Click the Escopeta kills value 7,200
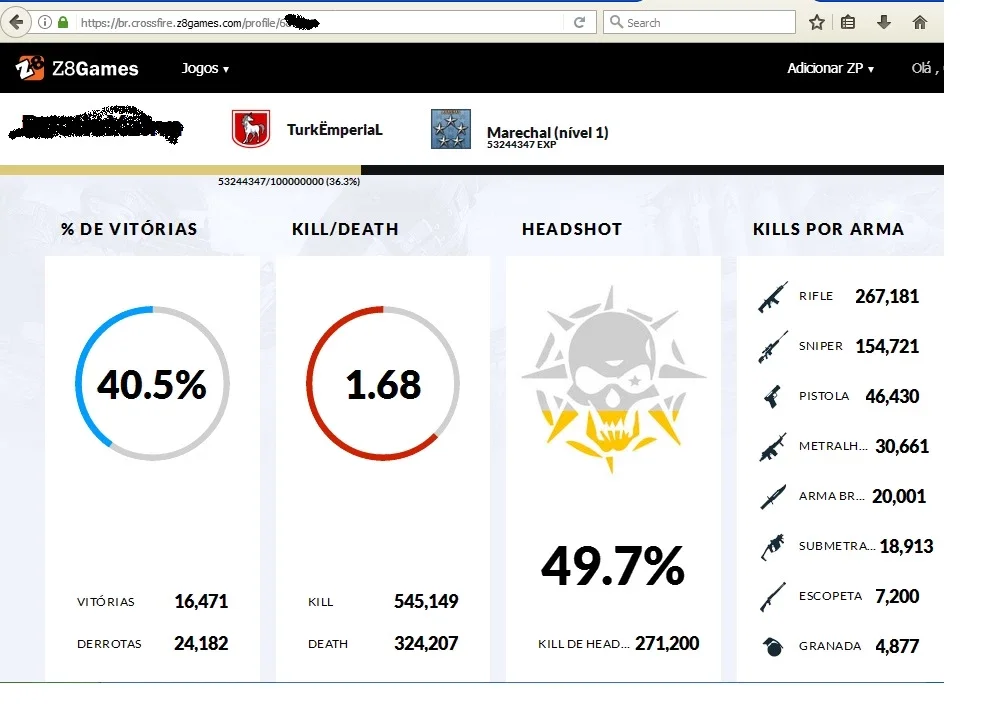Screen dimensions: 983x712 coord(897,596)
